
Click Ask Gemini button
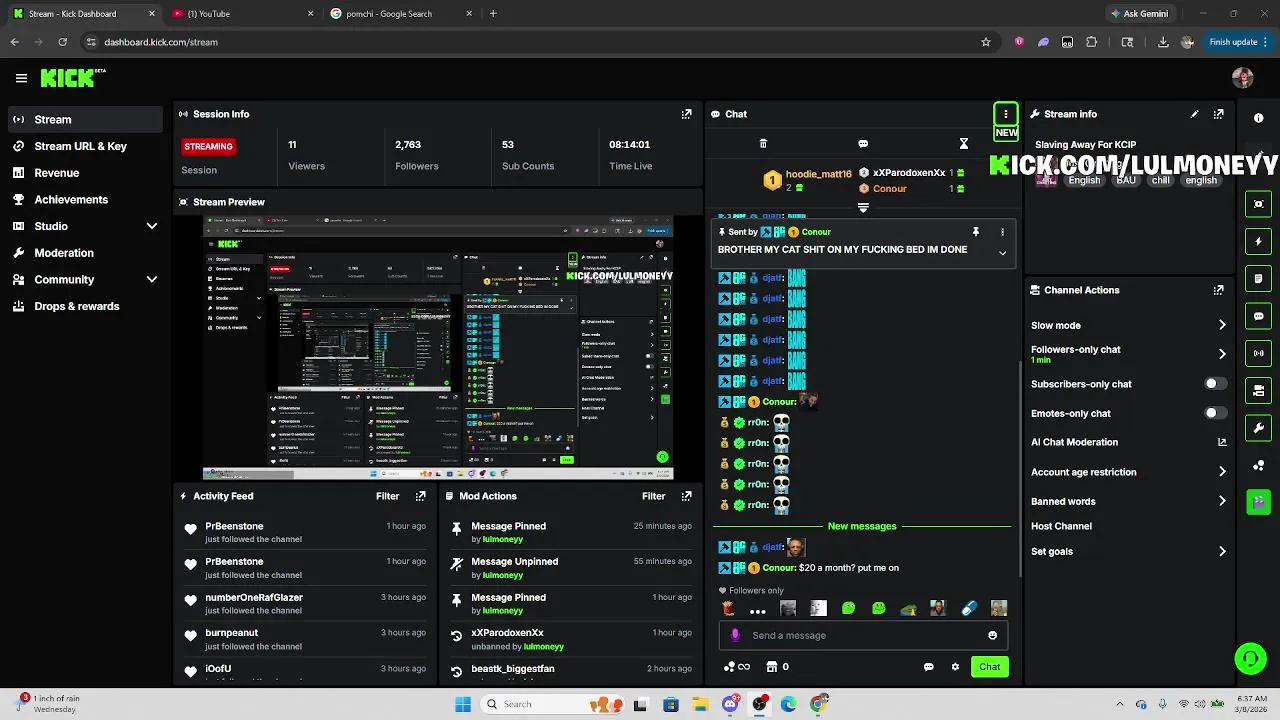click(x=1138, y=14)
